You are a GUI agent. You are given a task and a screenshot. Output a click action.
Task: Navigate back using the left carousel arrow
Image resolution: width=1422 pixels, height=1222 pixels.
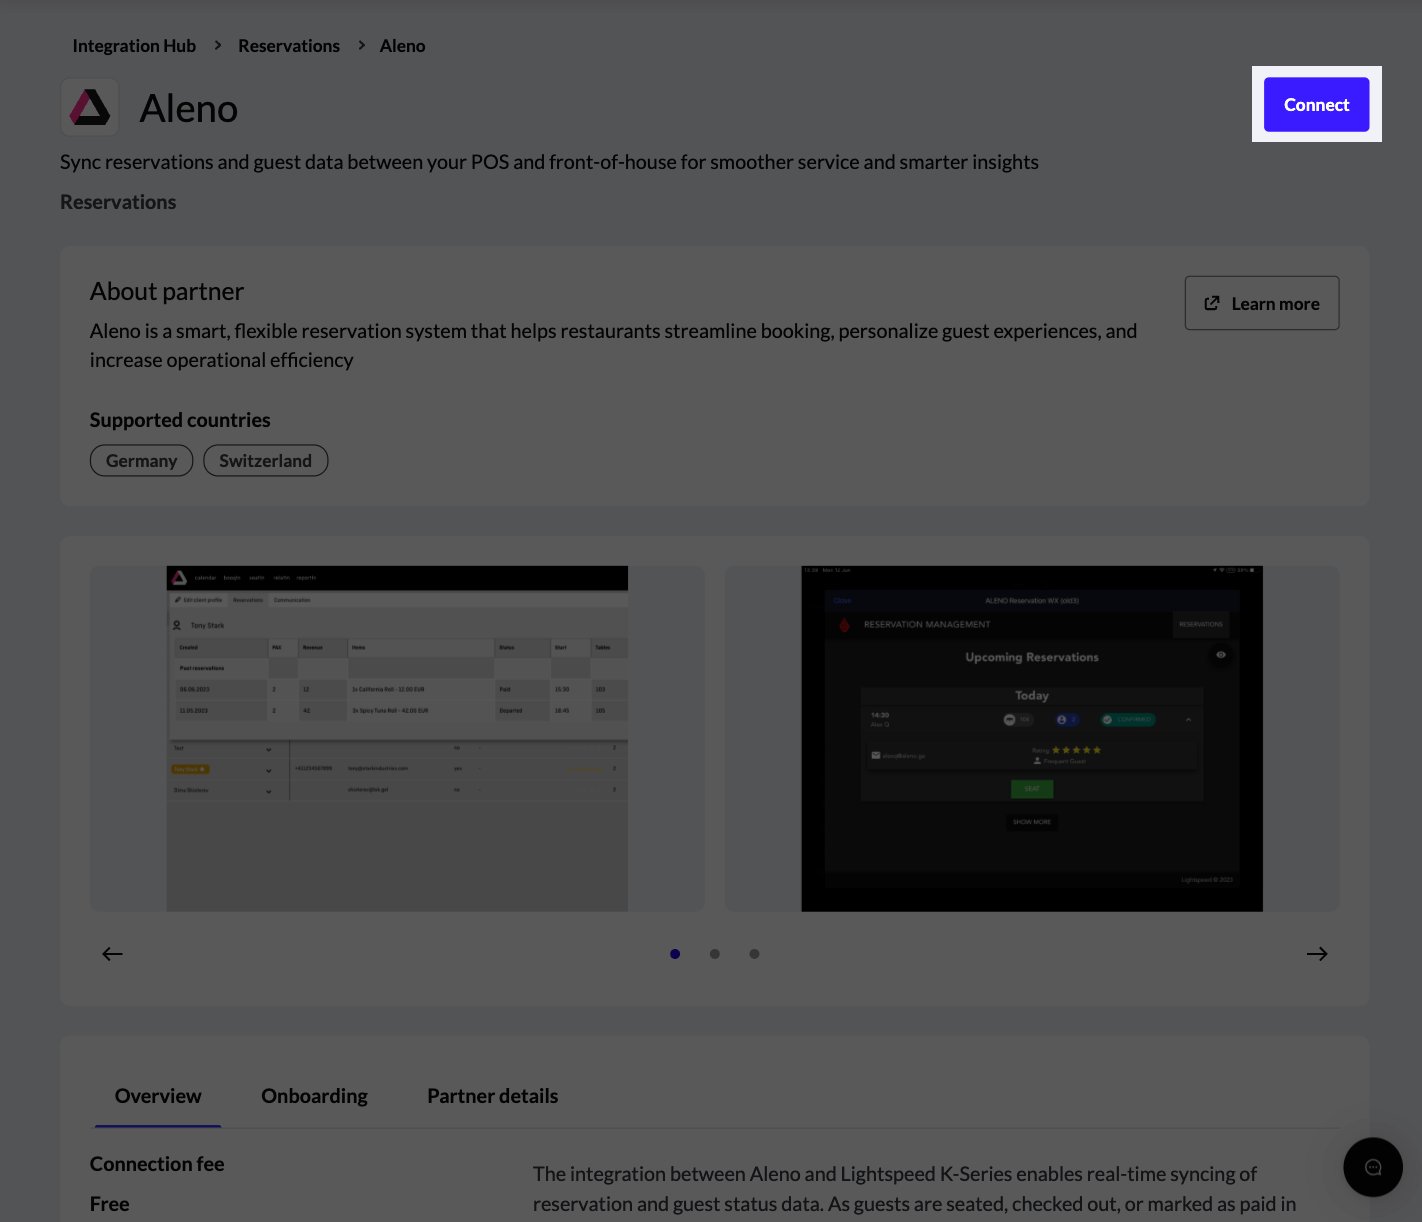(112, 954)
